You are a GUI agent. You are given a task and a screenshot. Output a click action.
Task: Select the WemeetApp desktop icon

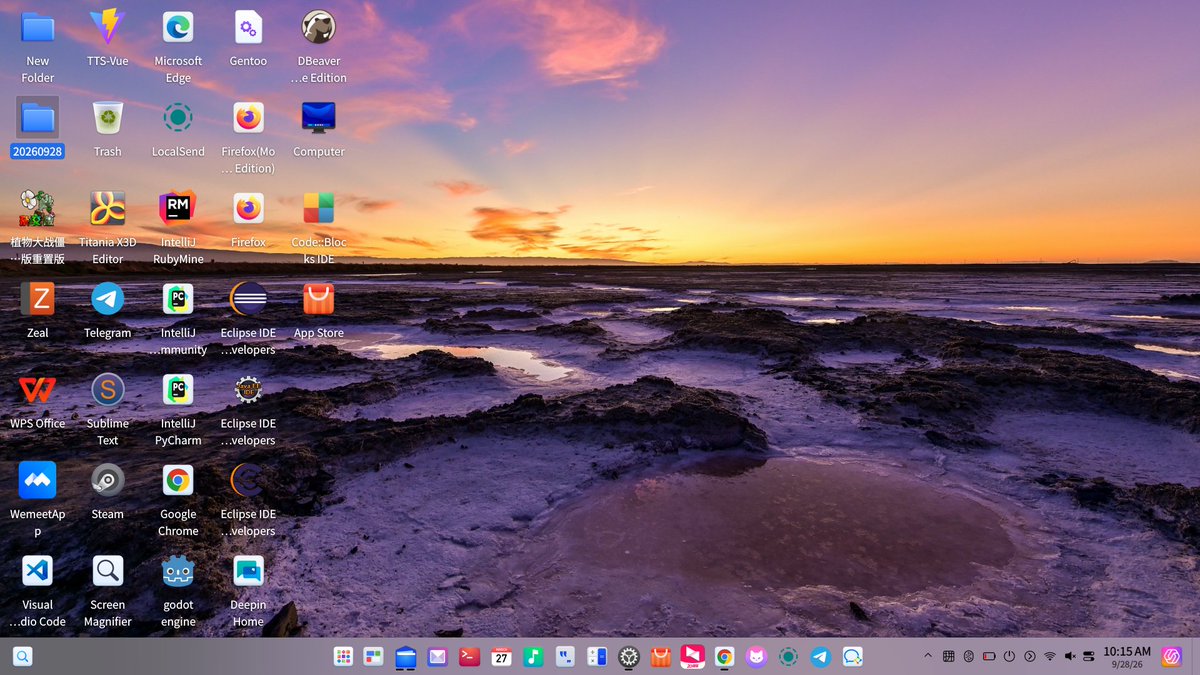tap(38, 480)
